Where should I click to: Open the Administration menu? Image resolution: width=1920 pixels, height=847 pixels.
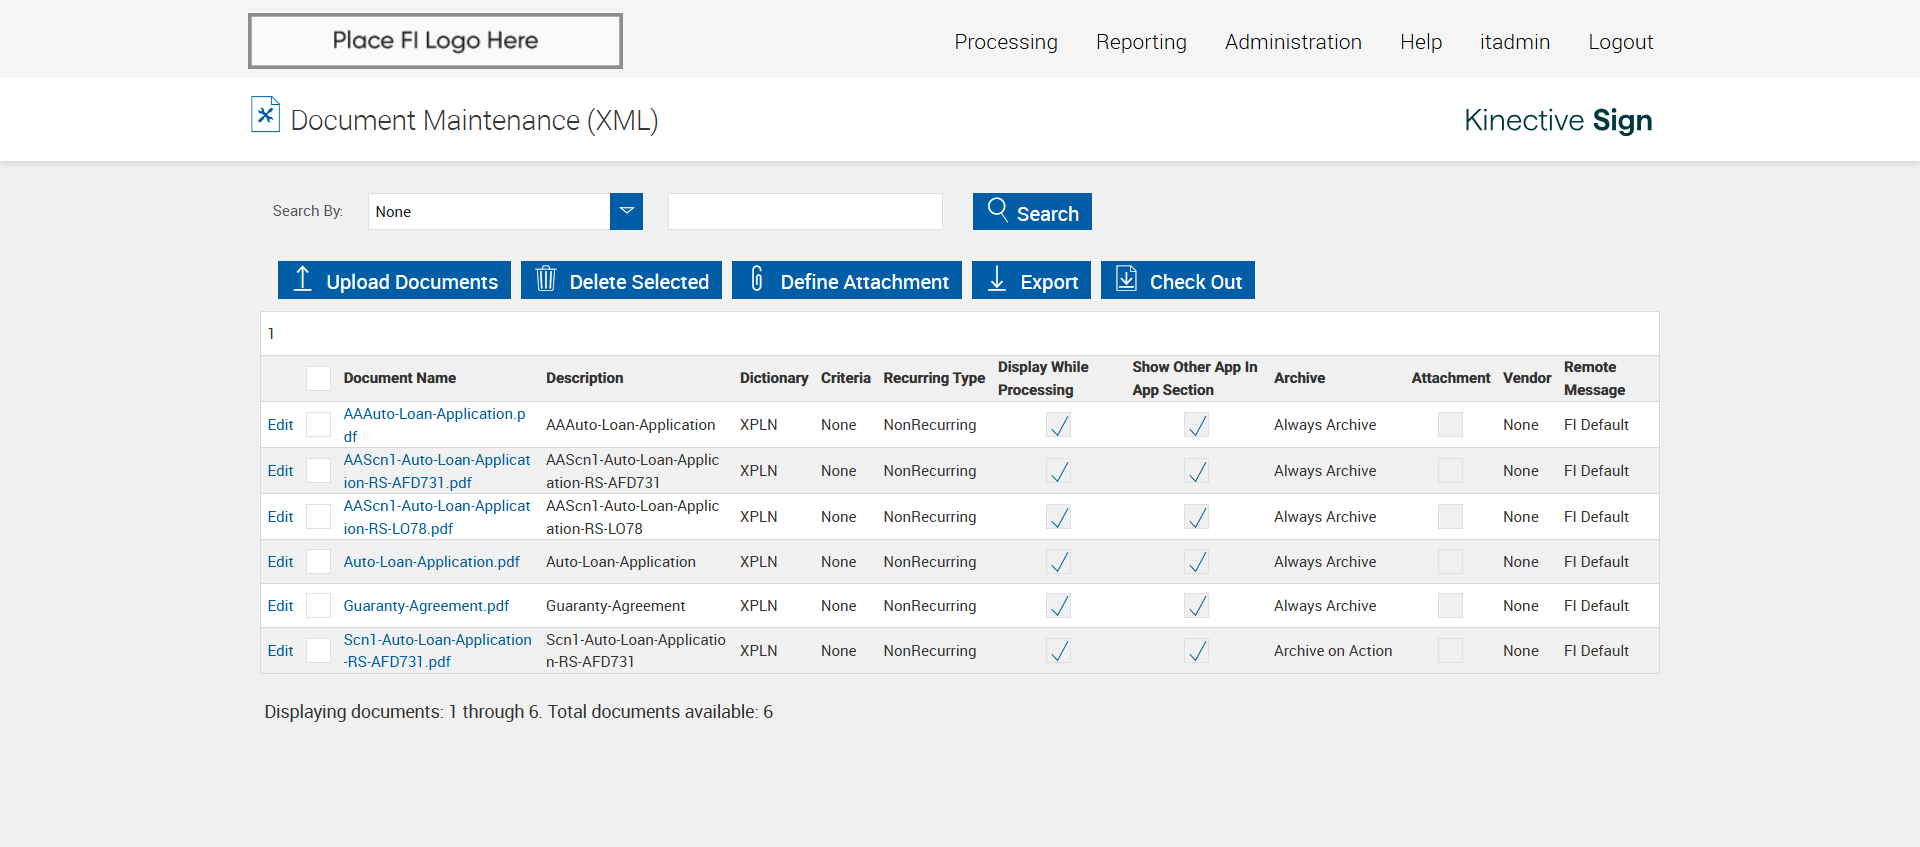tap(1292, 42)
